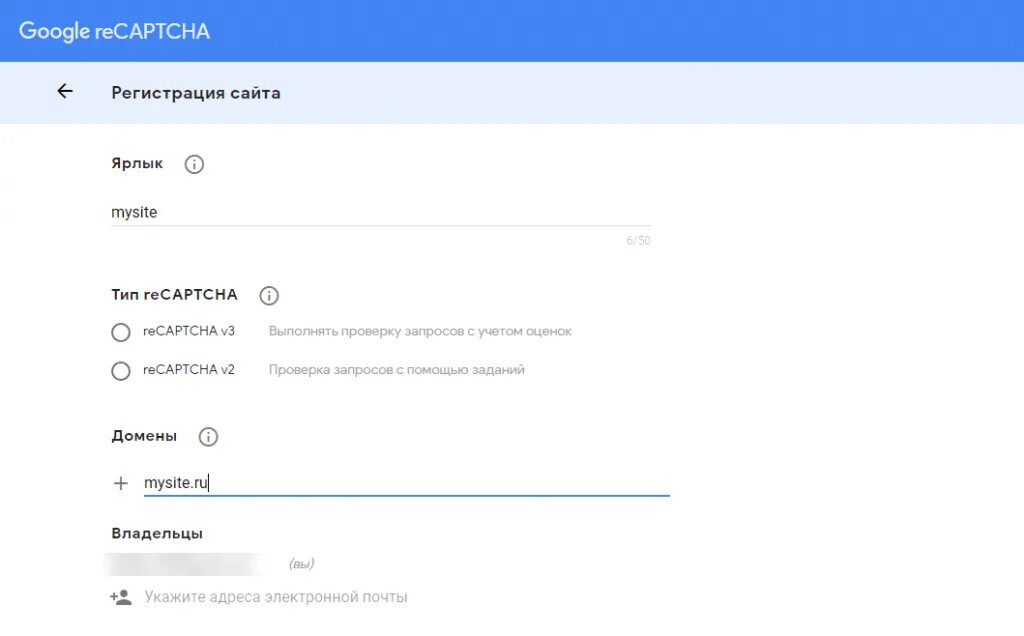Click the Google reCAPTCHA logo in the header

point(114,31)
